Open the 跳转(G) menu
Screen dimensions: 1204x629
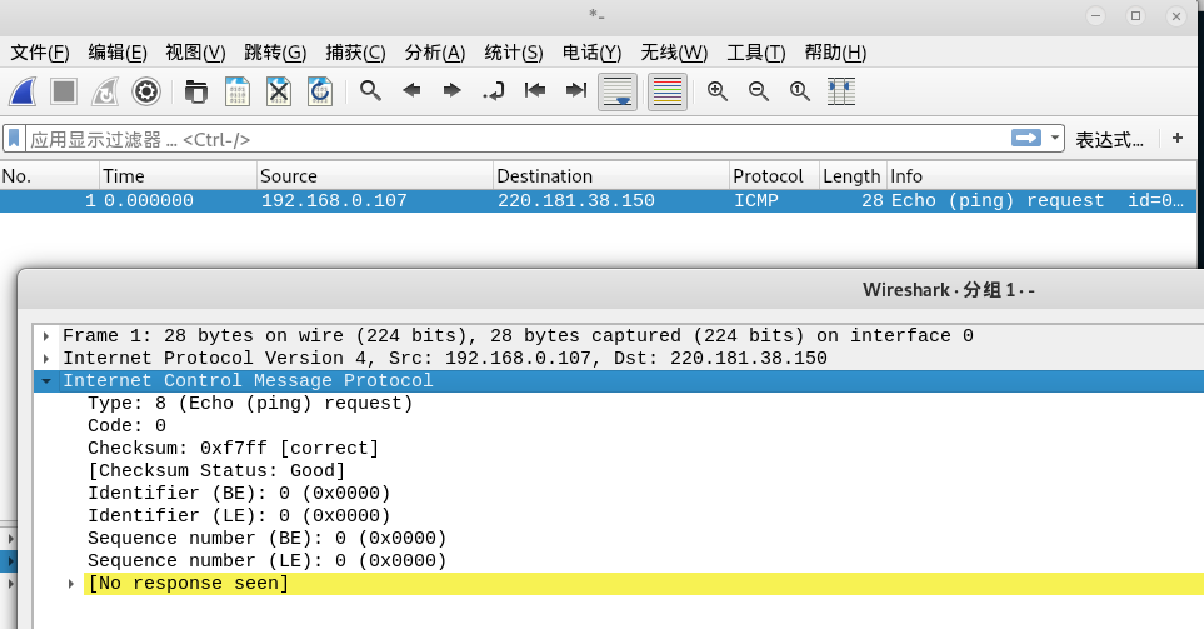[275, 53]
